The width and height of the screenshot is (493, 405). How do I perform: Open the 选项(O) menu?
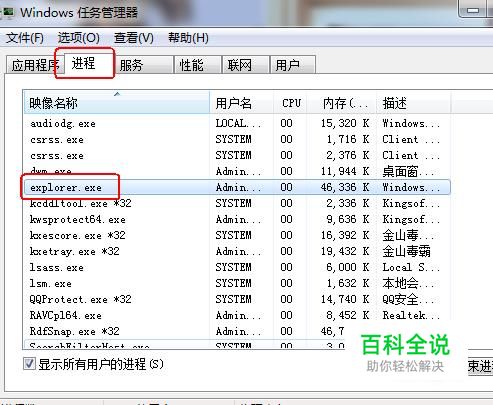[x=79, y=38]
